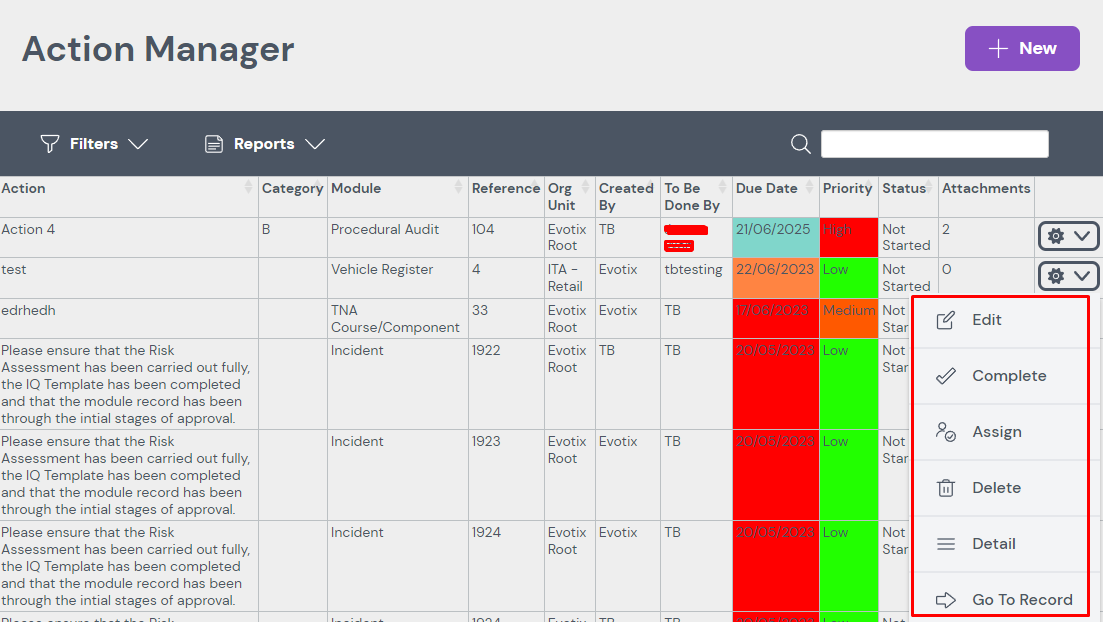Screen dimensions: 1103x622
Task: Create a New action
Action: tap(1021, 48)
